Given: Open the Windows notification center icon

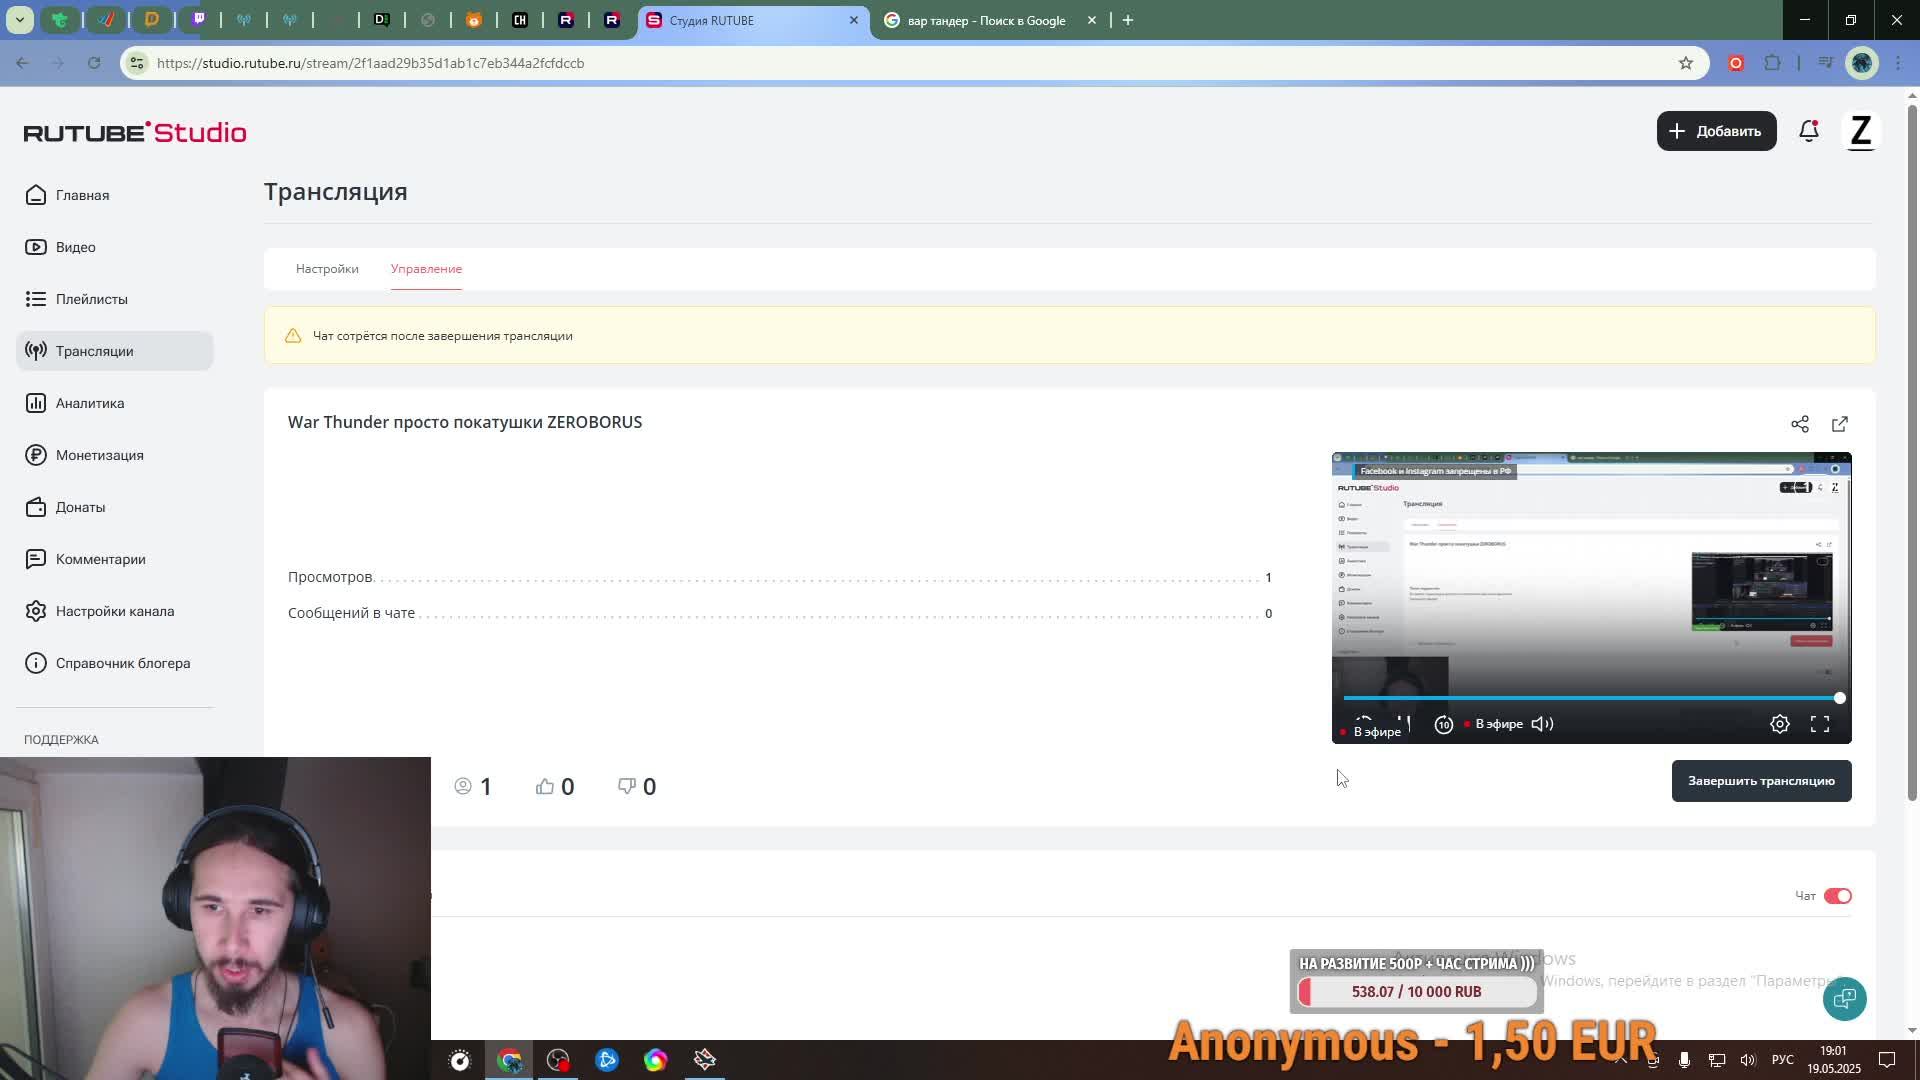Looking at the screenshot, I should point(1887,1060).
